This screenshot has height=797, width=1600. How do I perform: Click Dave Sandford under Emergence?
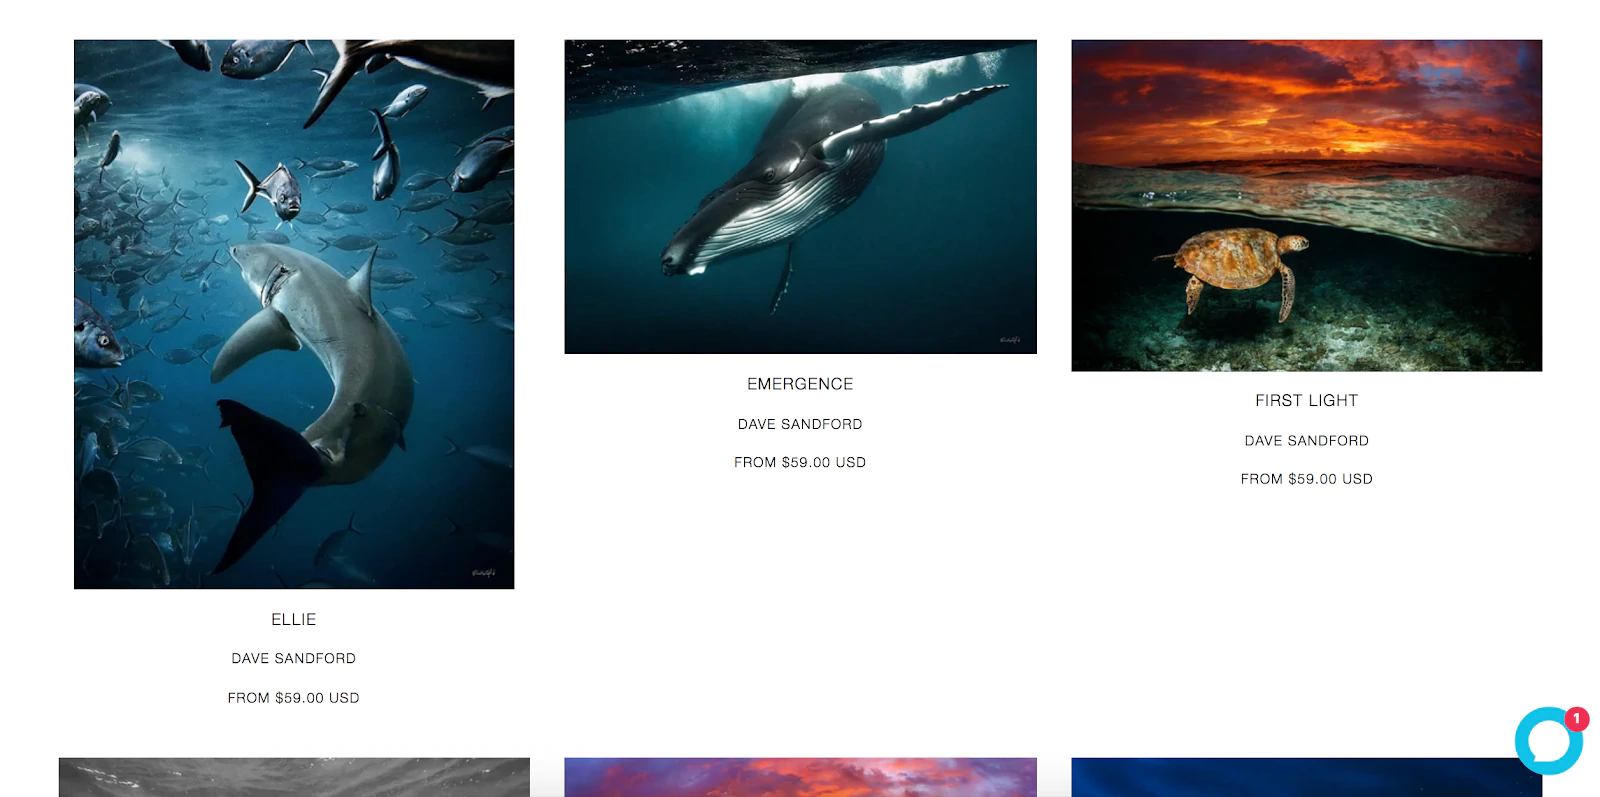click(800, 425)
